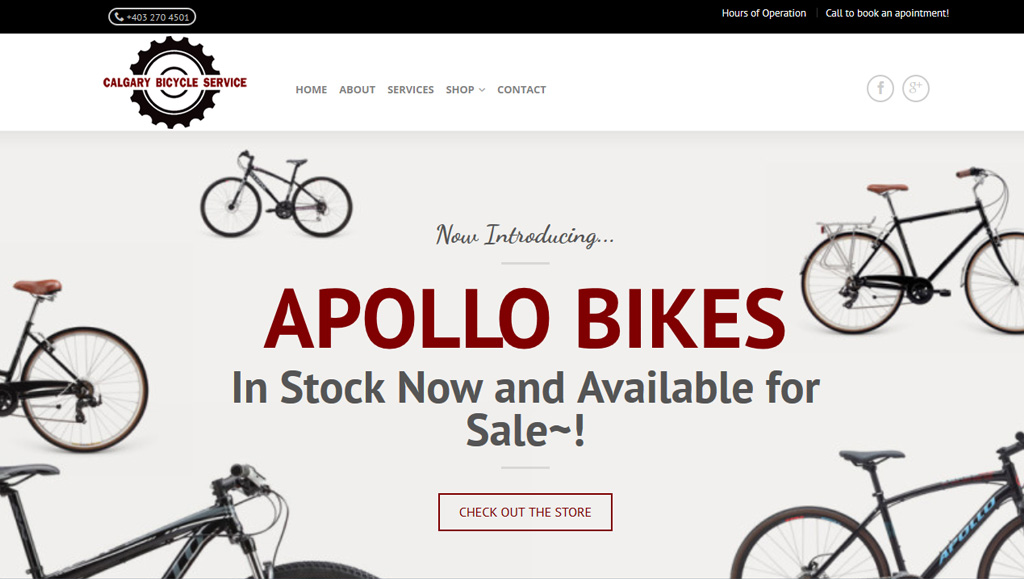This screenshot has height=579, width=1024.
Task: Expand the Shop menu chevron
Action: [x=482, y=90]
